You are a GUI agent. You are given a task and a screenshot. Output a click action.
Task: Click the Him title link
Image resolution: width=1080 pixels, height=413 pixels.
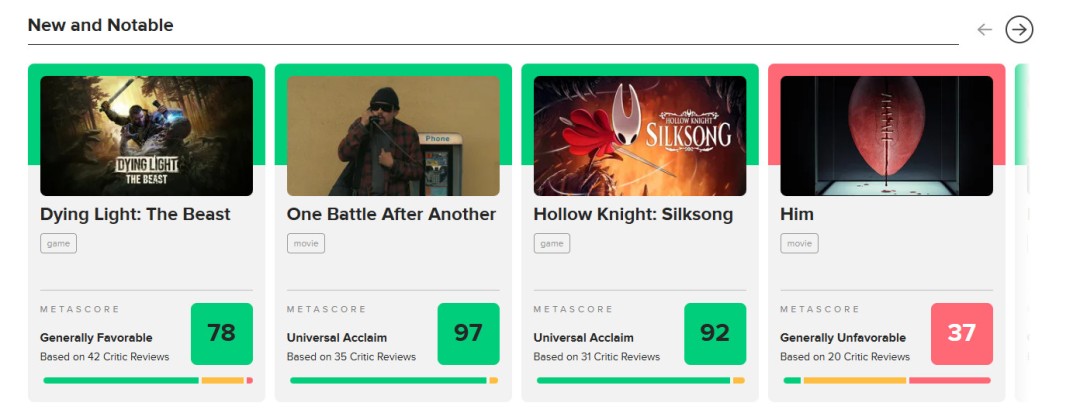(797, 214)
